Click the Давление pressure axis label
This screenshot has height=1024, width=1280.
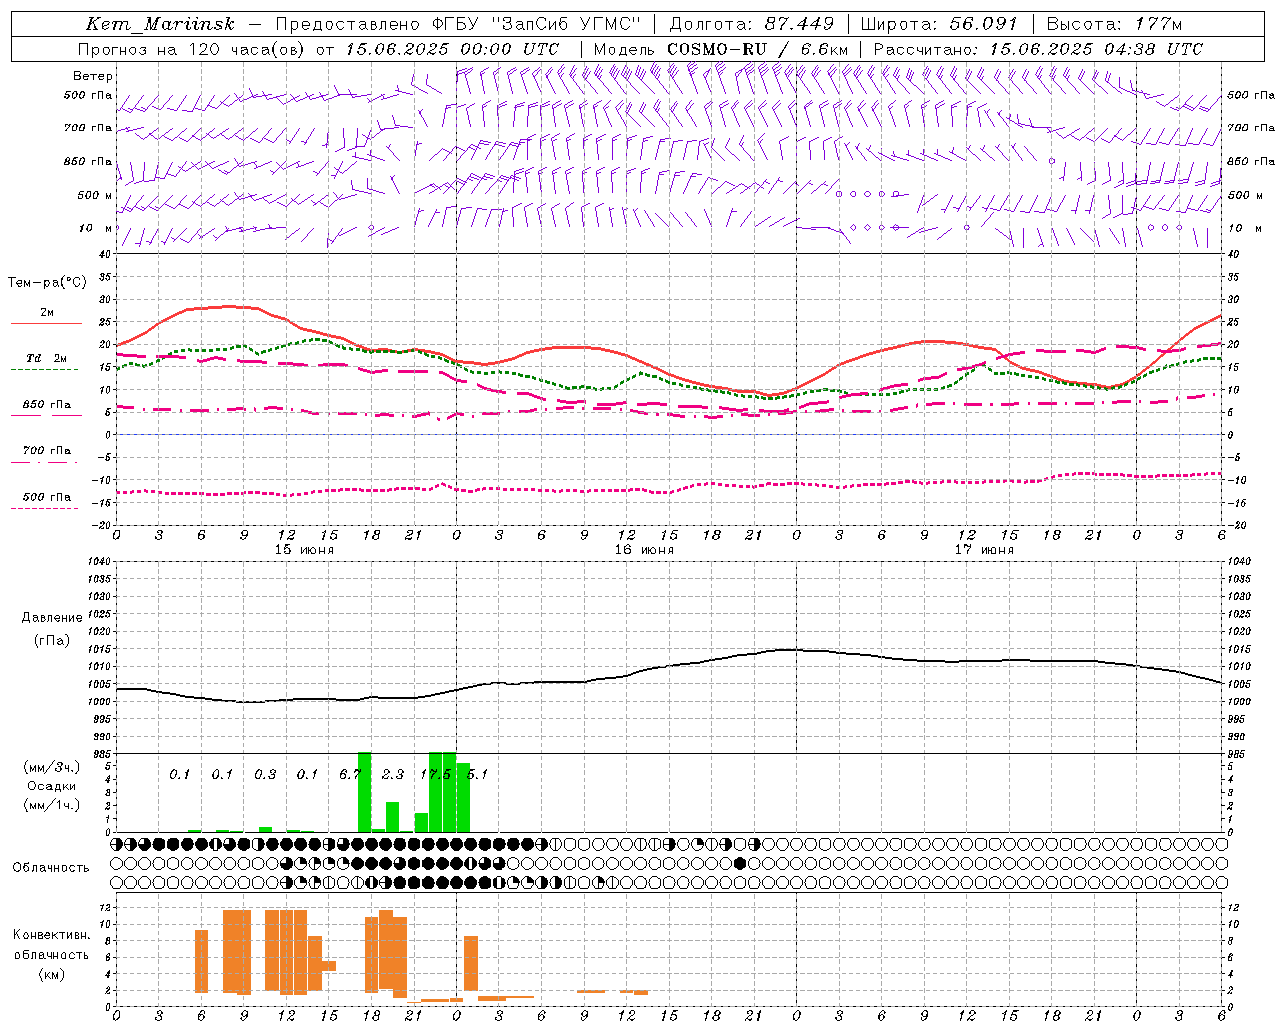[x=52, y=618]
